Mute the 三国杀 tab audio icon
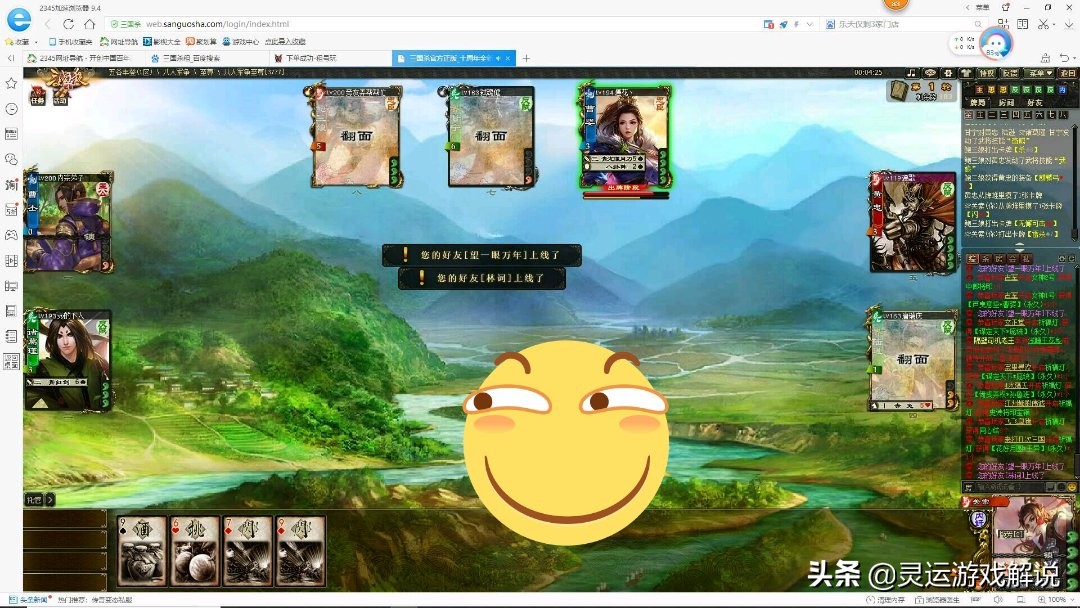Viewport: 1080px width, 608px height. (498, 59)
